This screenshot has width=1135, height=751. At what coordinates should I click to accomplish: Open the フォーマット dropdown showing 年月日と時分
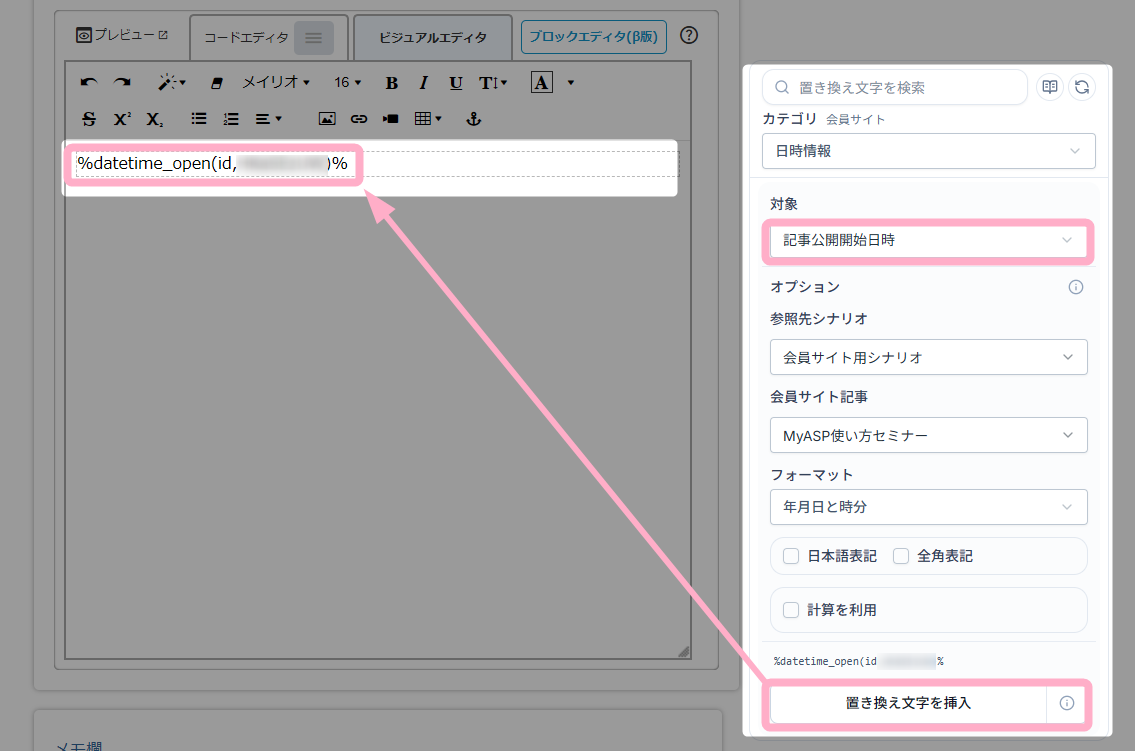pos(929,507)
